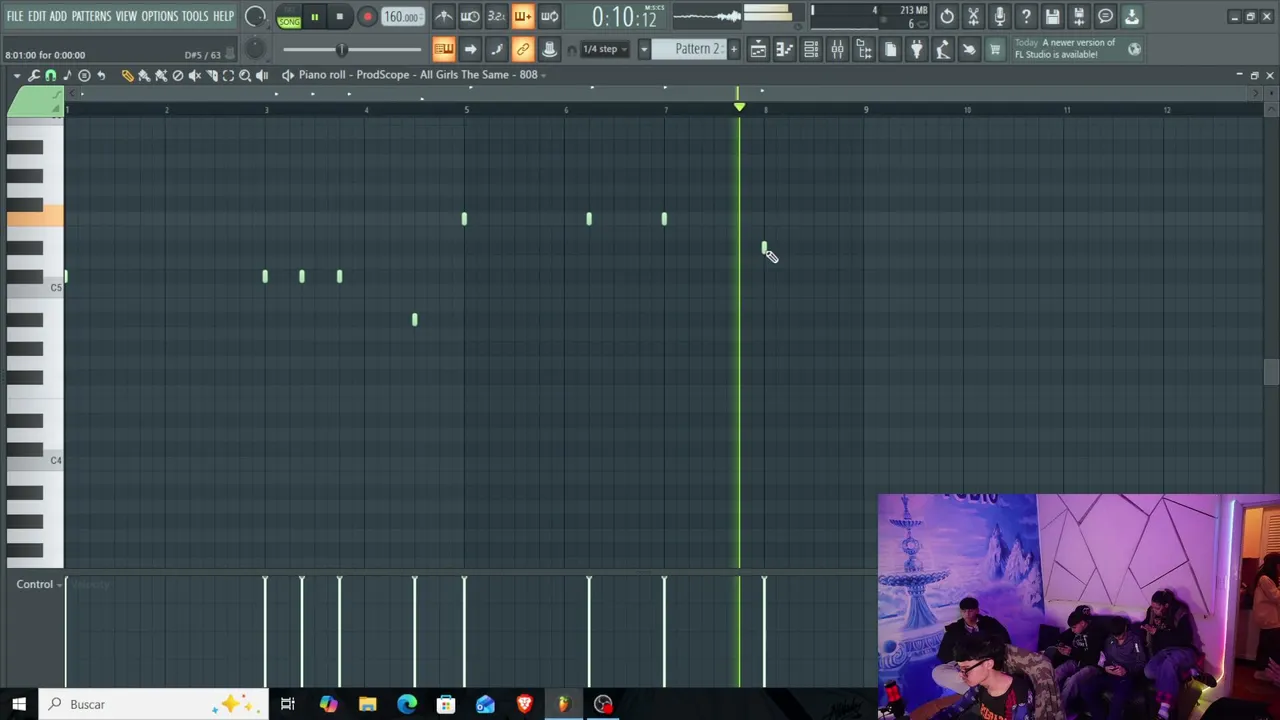The width and height of the screenshot is (1280, 720).
Task: Add a new pattern with plus
Action: [733, 49]
